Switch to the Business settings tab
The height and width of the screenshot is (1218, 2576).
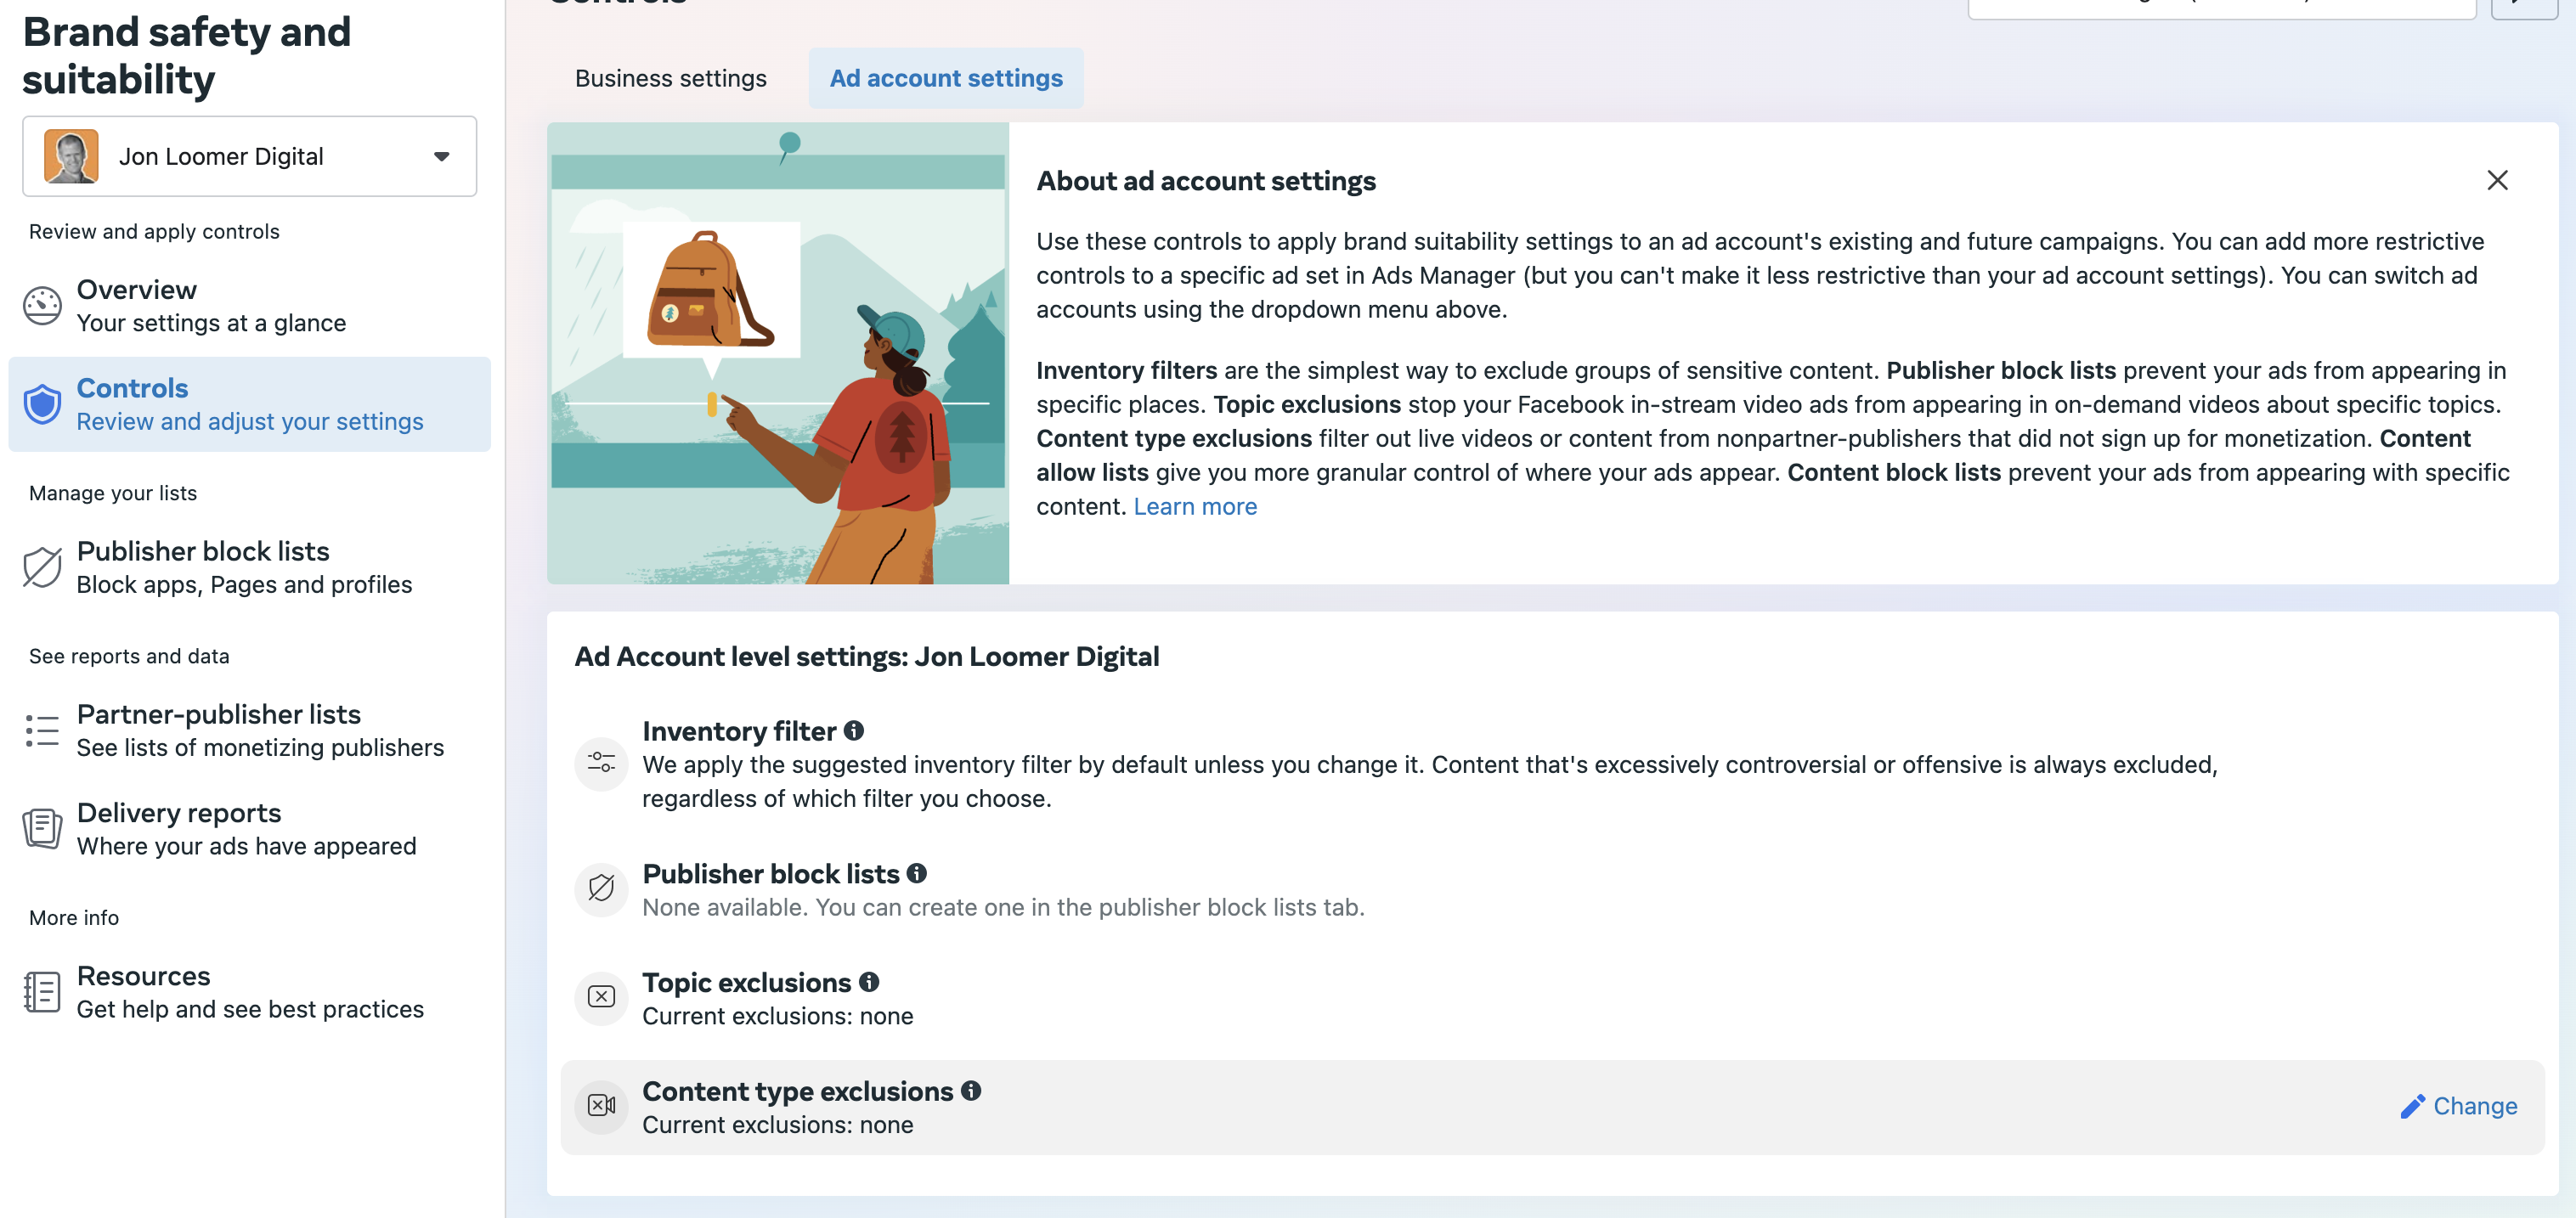(x=671, y=78)
